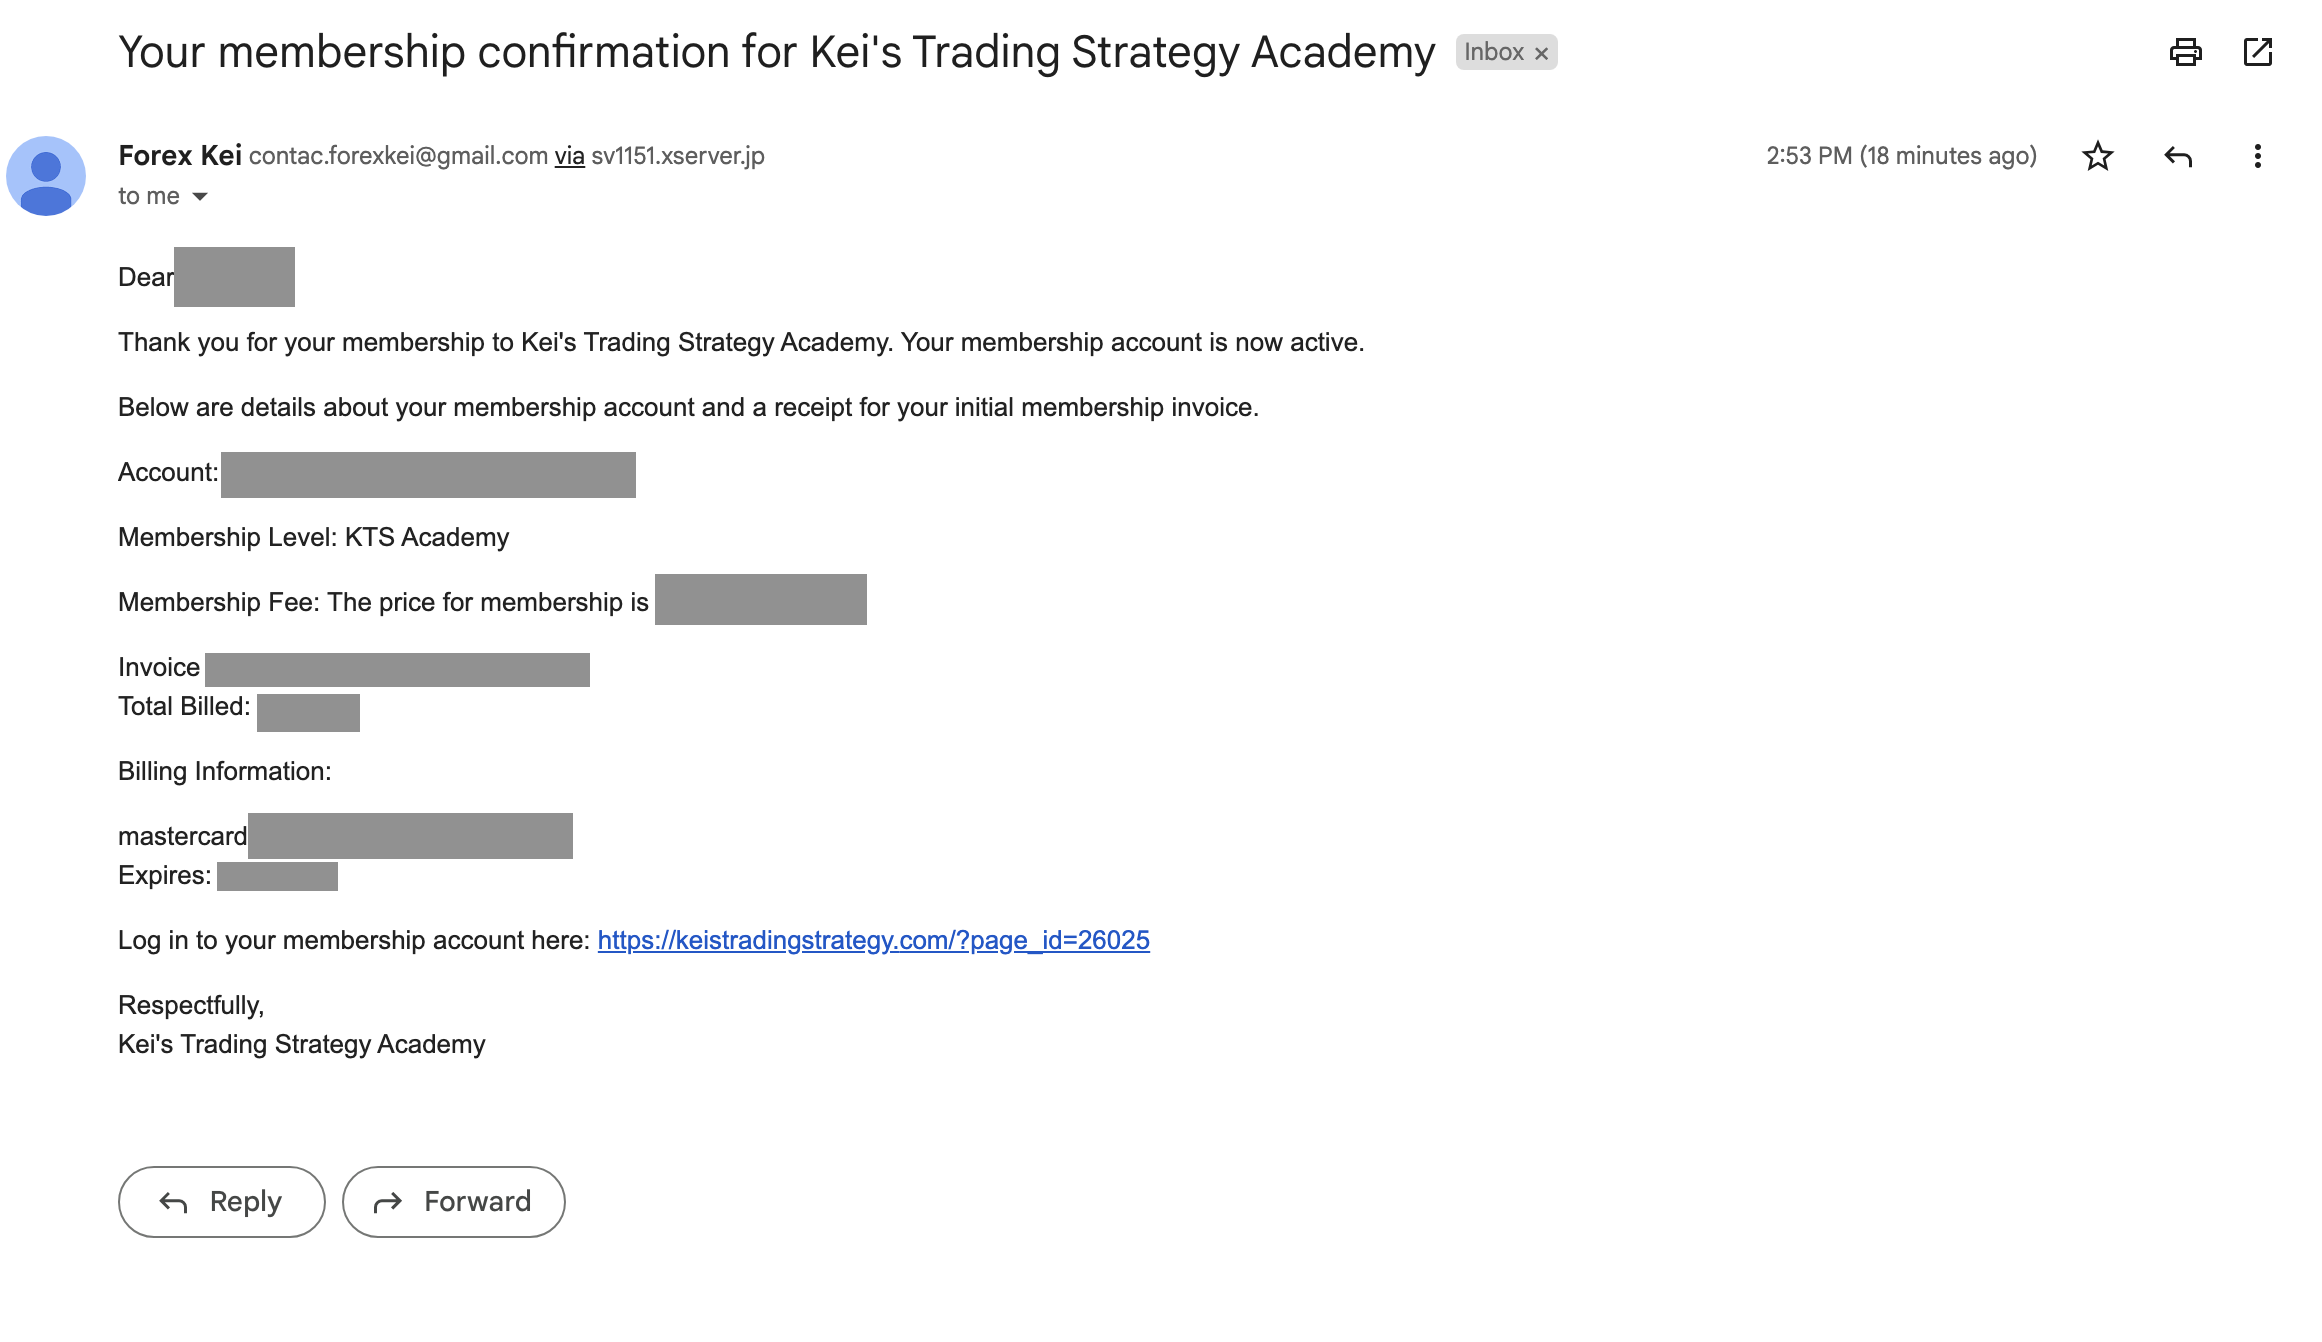Expand the 'to me' recipient details arrow
The height and width of the screenshot is (1342, 2322).
coord(200,196)
